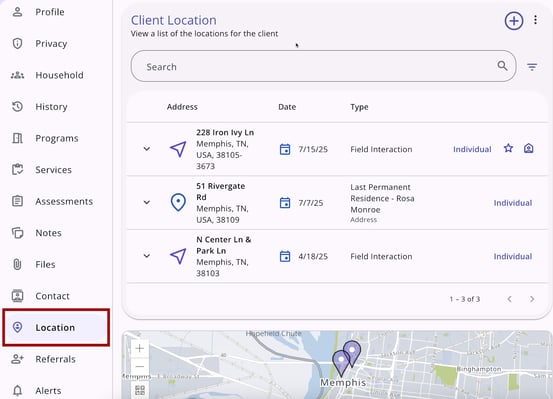The height and width of the screenshot is (399, 553).
Task: Expand the N Center Ln & Park Ln row
Action: [147, 256]
